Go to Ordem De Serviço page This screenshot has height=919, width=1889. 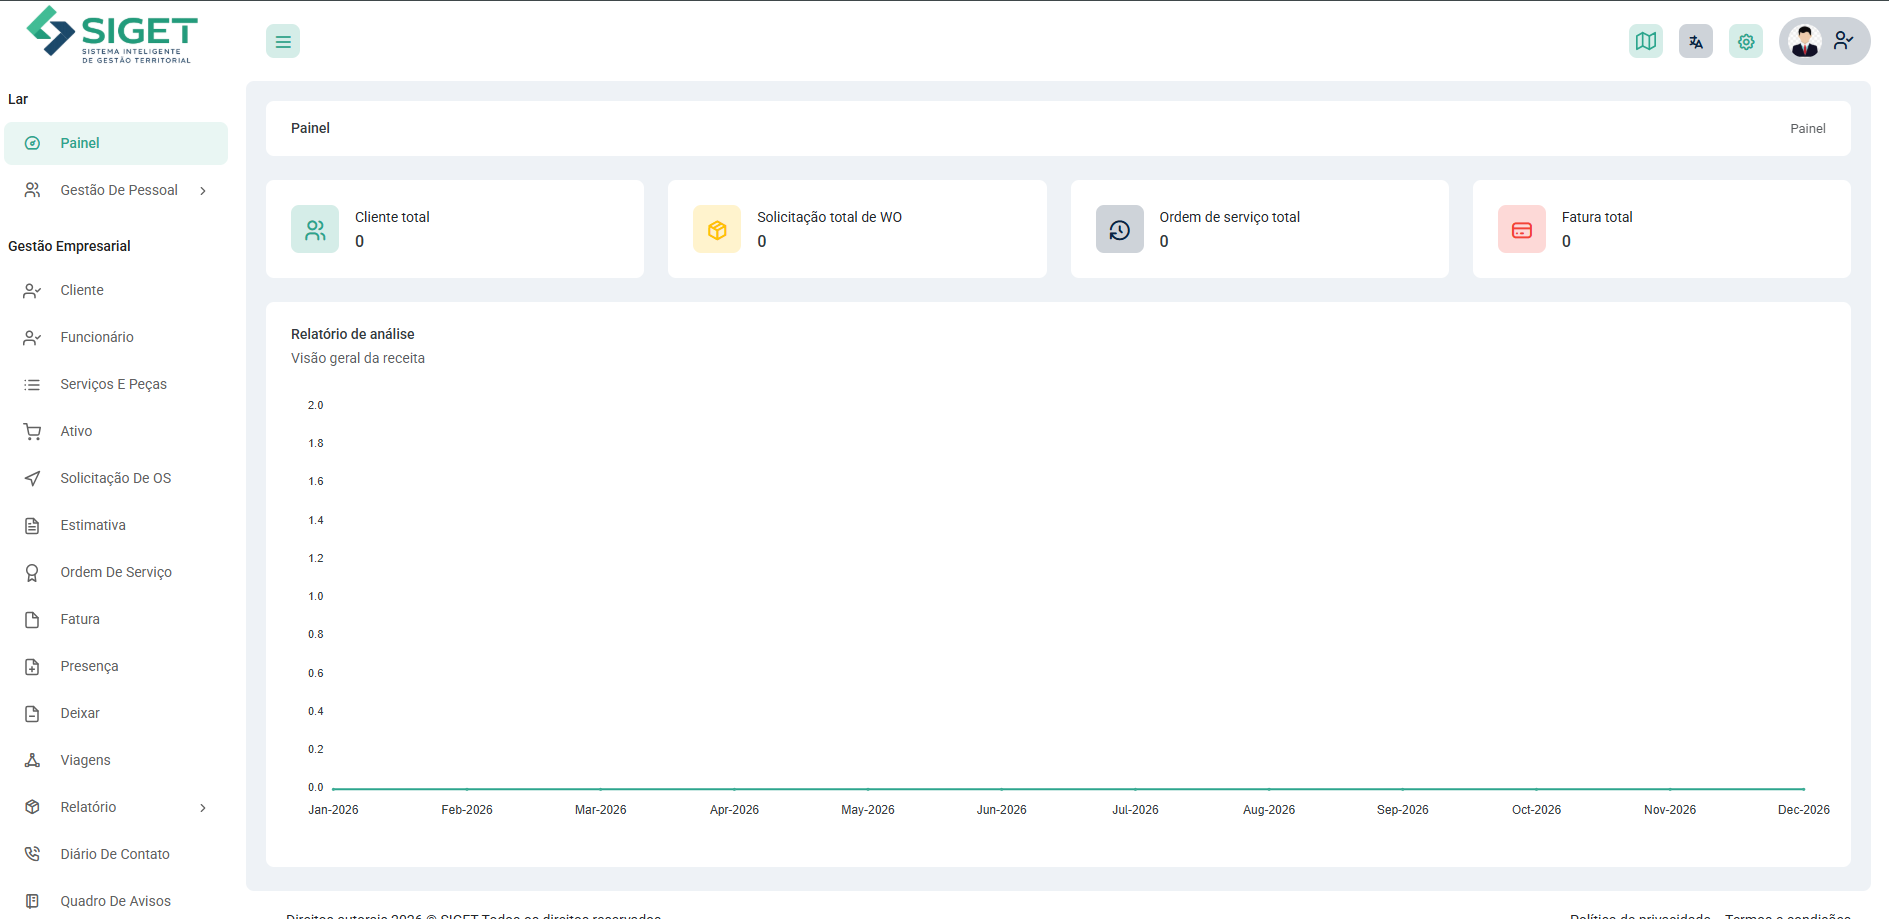click(116, 572)
